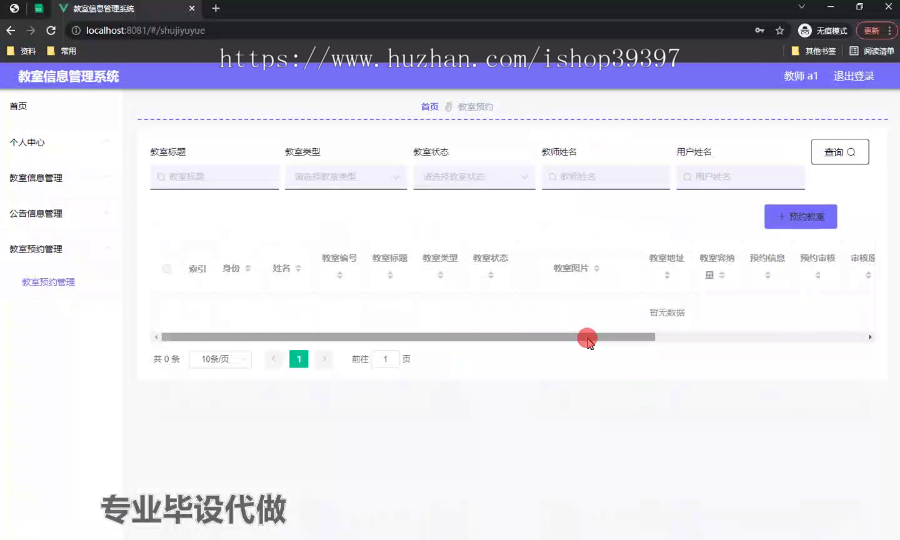This screenshot has width=900, height=540.
Task: Bookmark this page with the star icon
Action: (779, 30)
